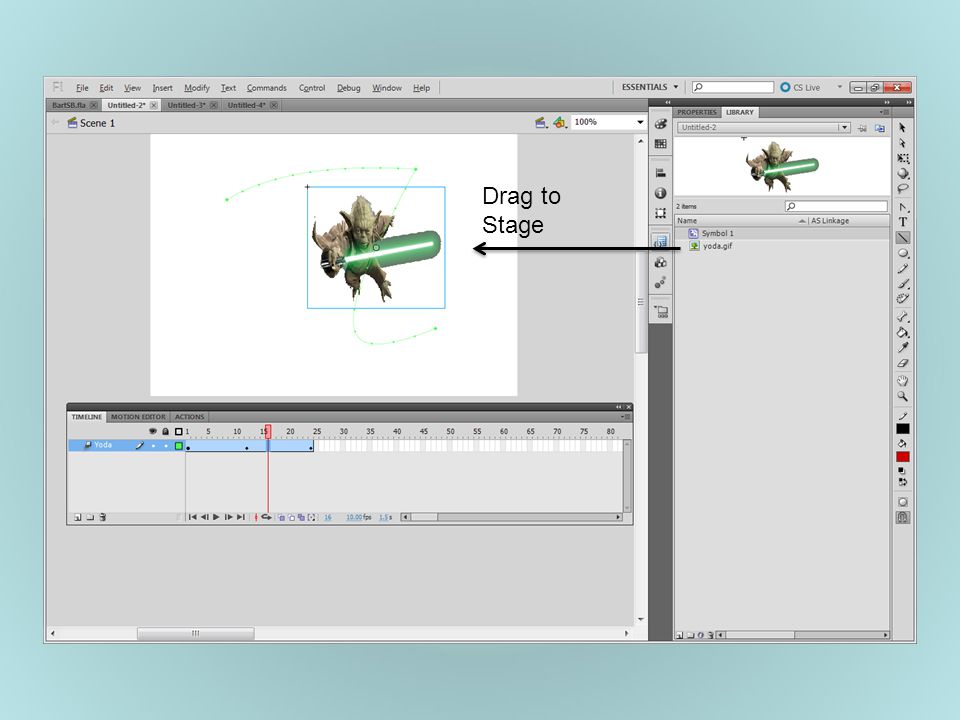Collapse the Tools panel
This screenshot has width=960, height=720.
(x=909, y=102)
